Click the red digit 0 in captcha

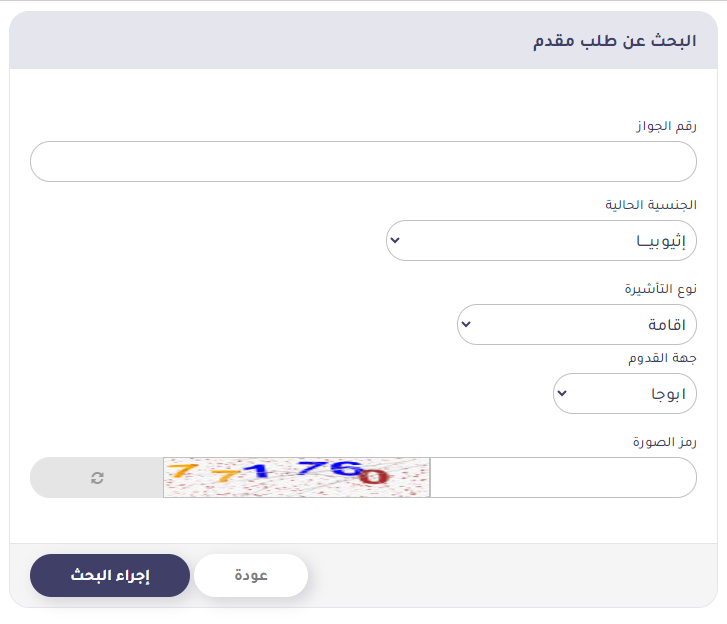pyautogui.click(x=373, y=478)
